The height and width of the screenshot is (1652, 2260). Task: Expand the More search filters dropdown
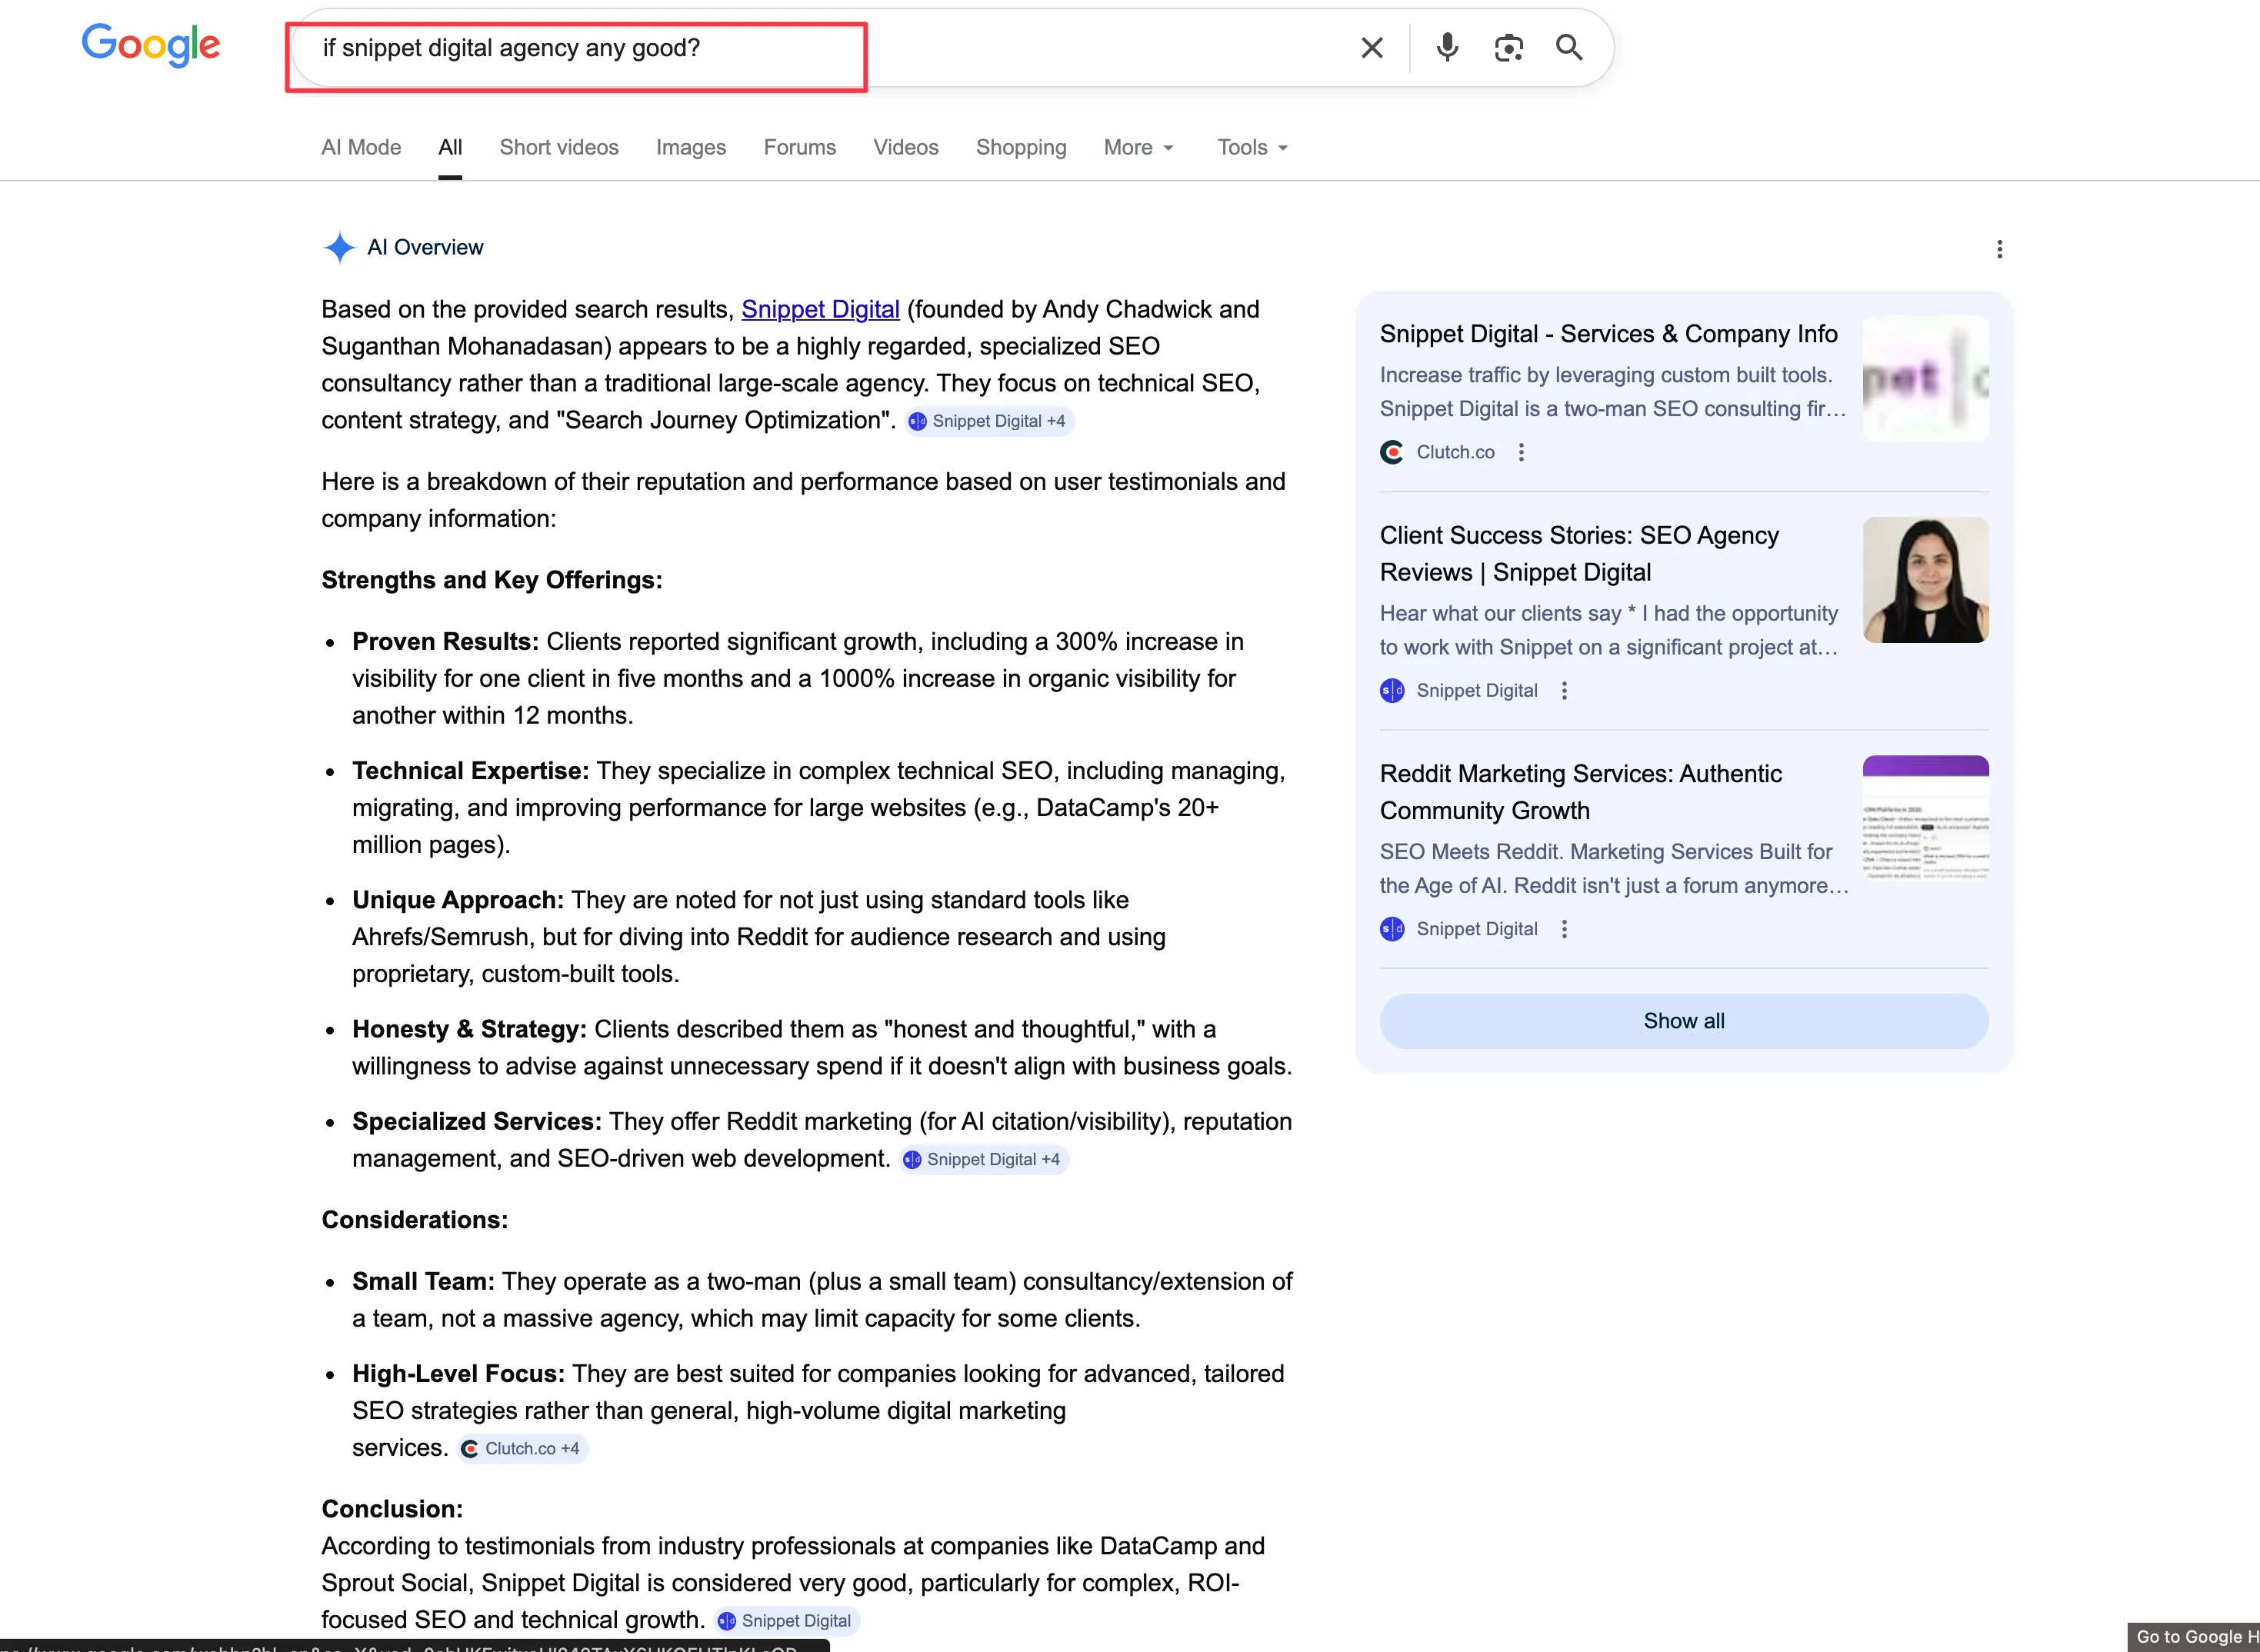coord(1138,148)
